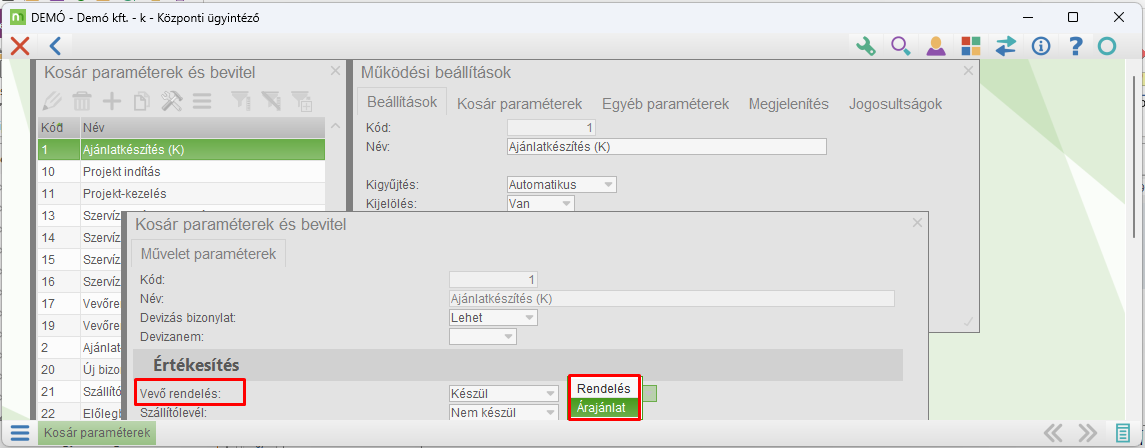
Task: Click the funnel with plus icon
Action: point(302,101)
